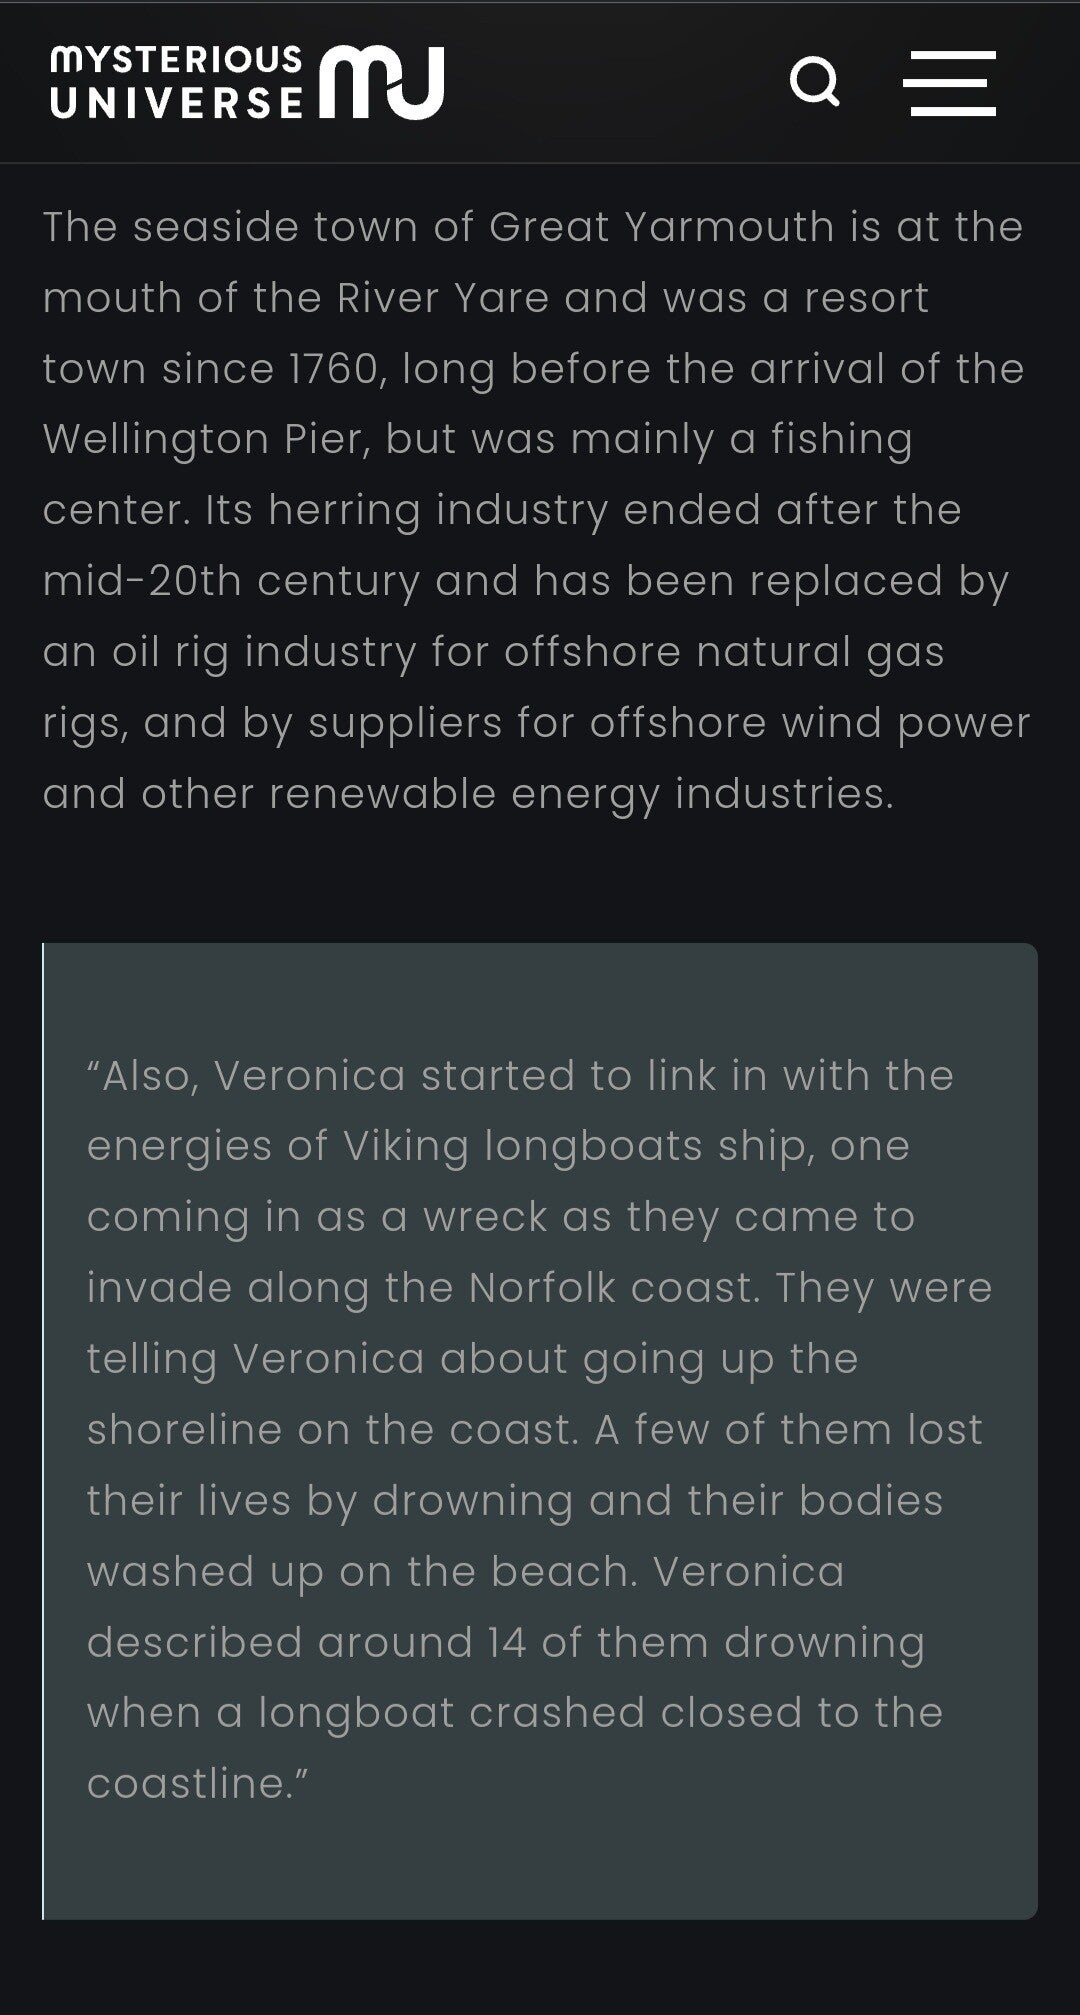The image size is (1080, 2015).
Task: Tap the MU monogram logo
Action: [x=382, y=82]
